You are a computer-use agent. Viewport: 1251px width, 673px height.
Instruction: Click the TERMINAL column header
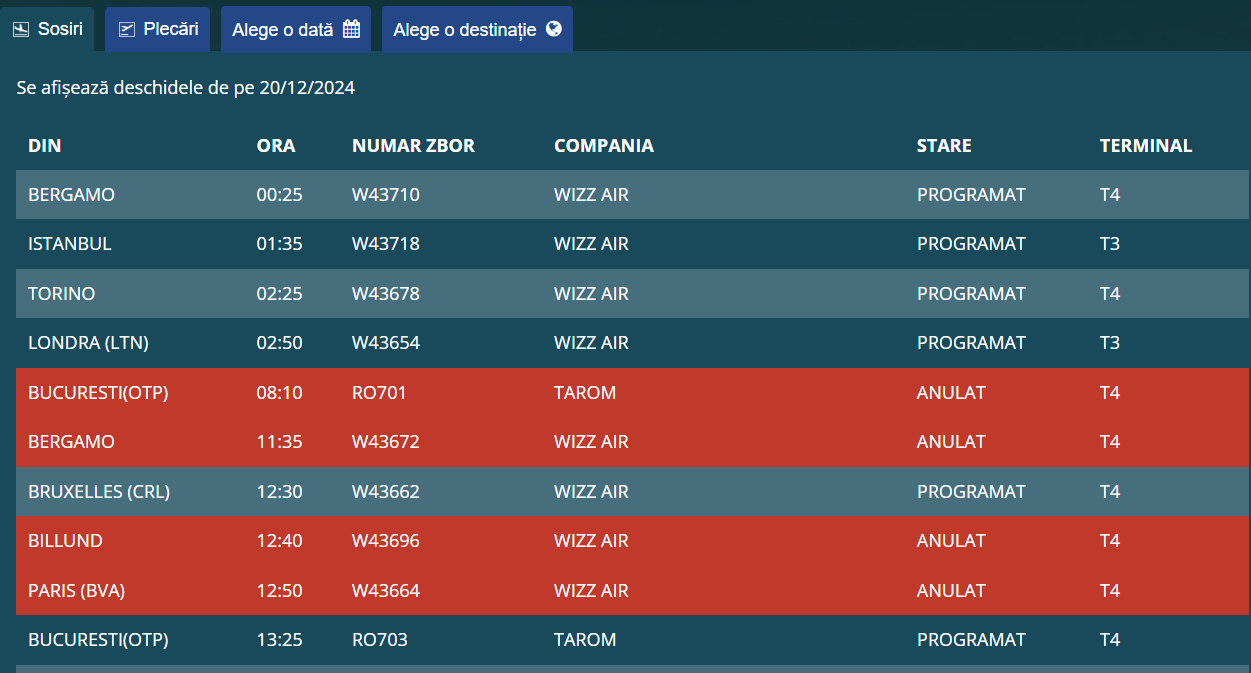pyautogui.click(x=1146, y=146)
